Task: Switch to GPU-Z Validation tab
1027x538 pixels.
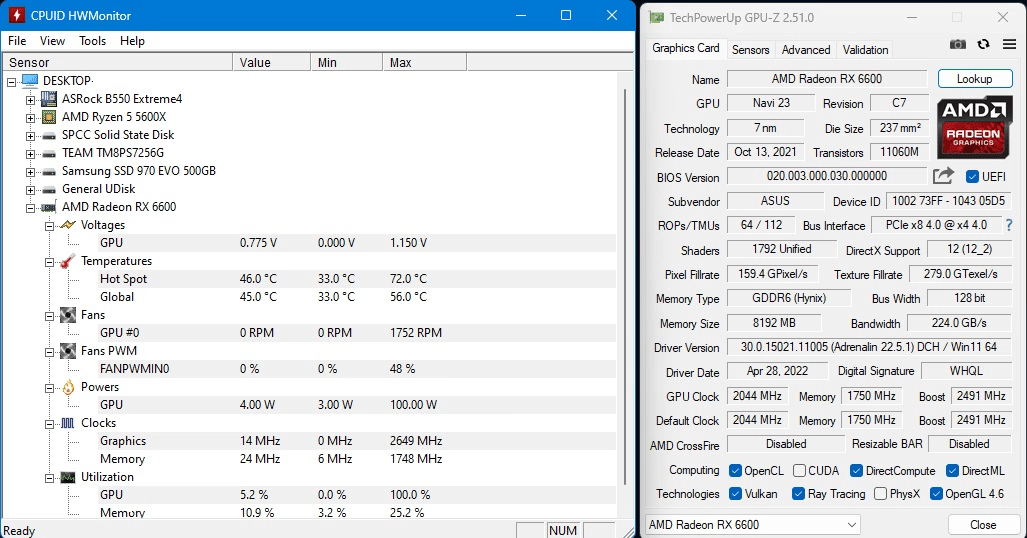Action: pos(865,50)
